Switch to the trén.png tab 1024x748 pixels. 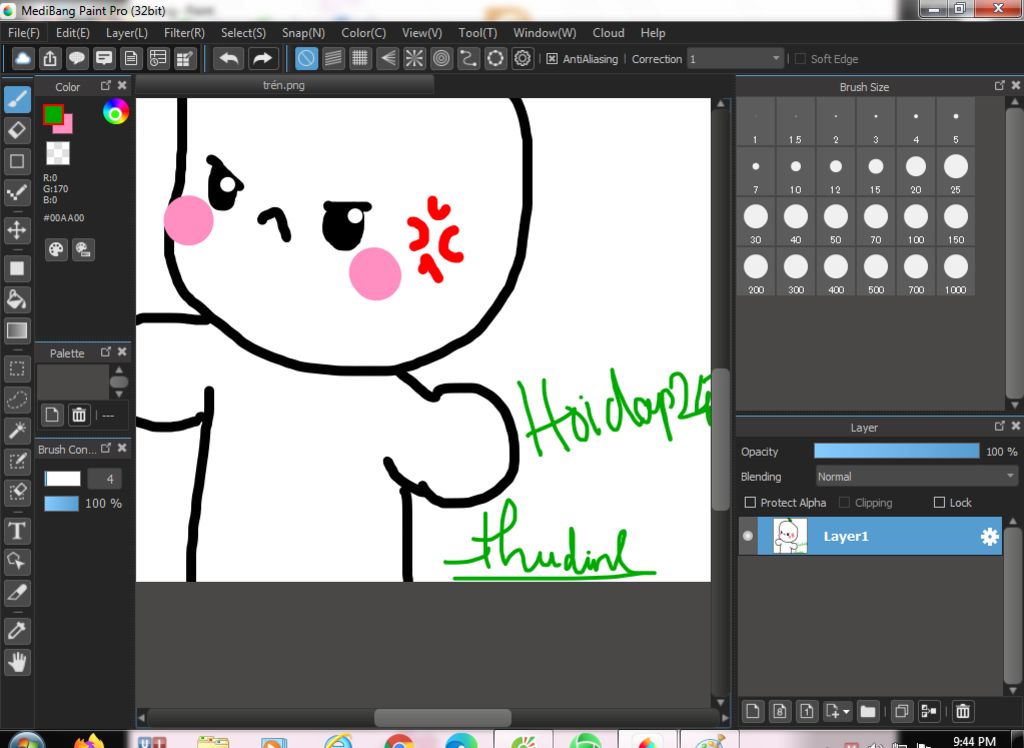(x=284, y=85)
